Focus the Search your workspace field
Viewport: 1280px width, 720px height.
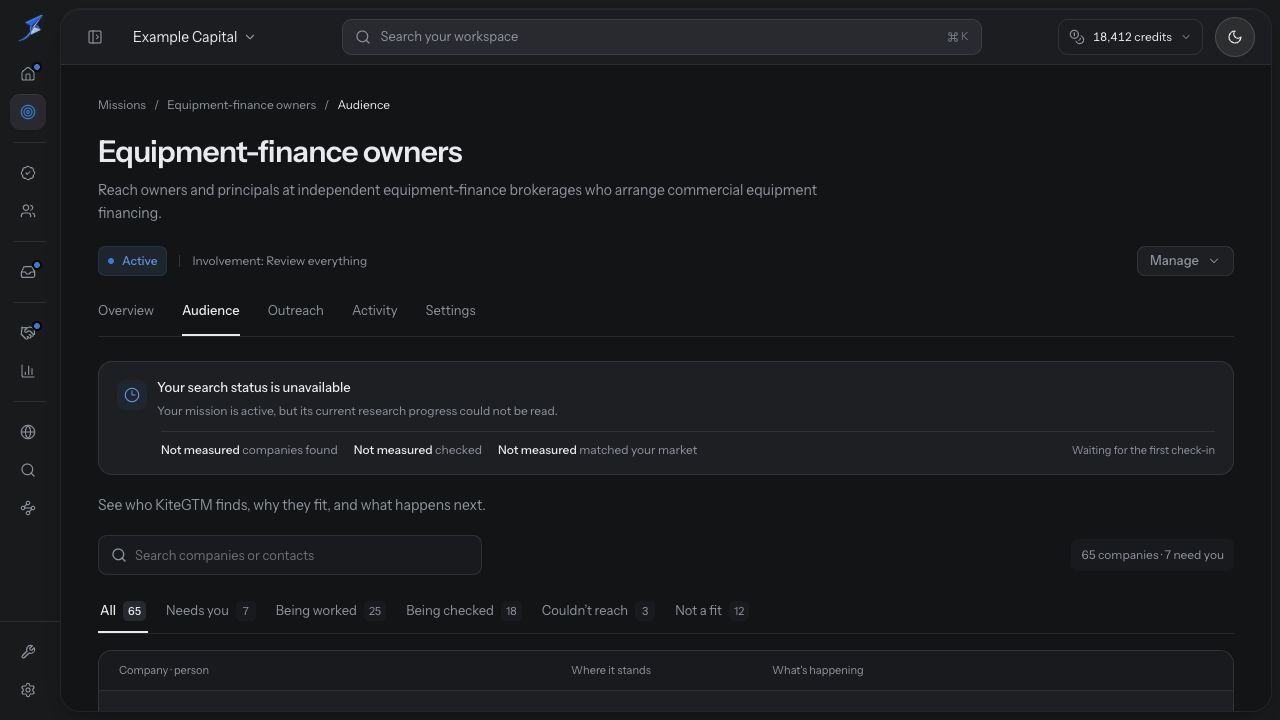(x=661, y=37)
